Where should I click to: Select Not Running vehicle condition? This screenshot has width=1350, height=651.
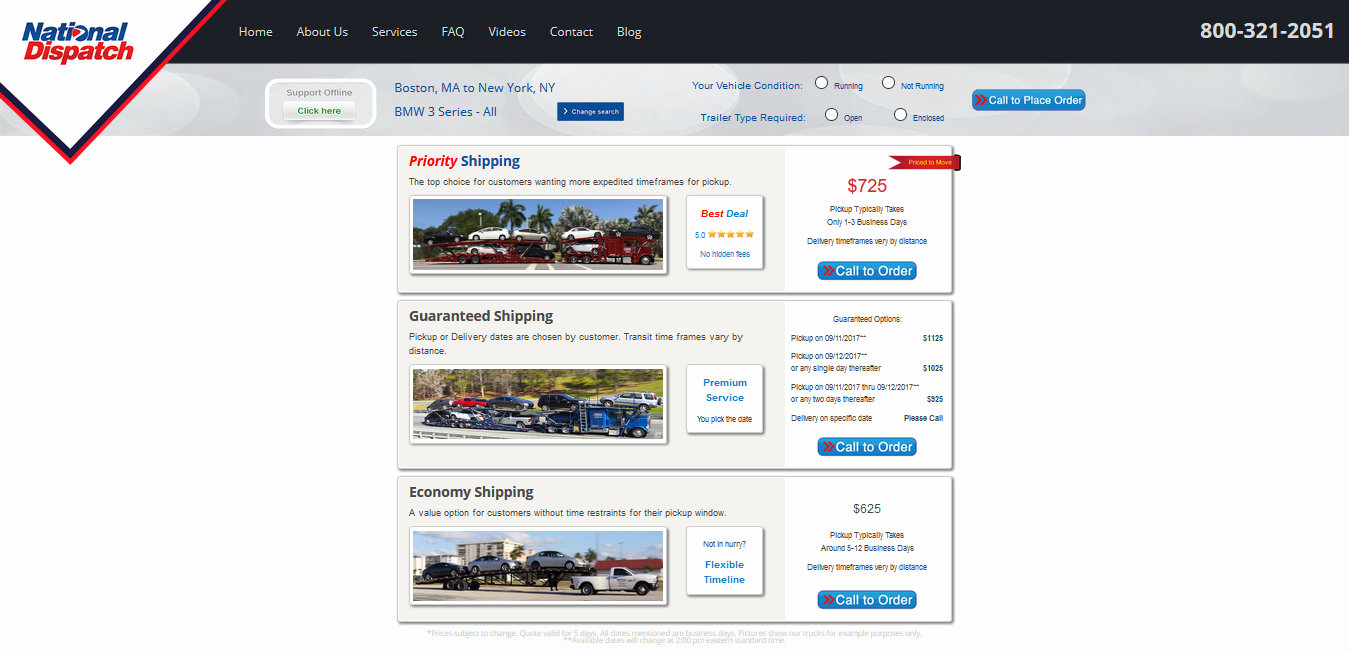click(x=888, y=83)
